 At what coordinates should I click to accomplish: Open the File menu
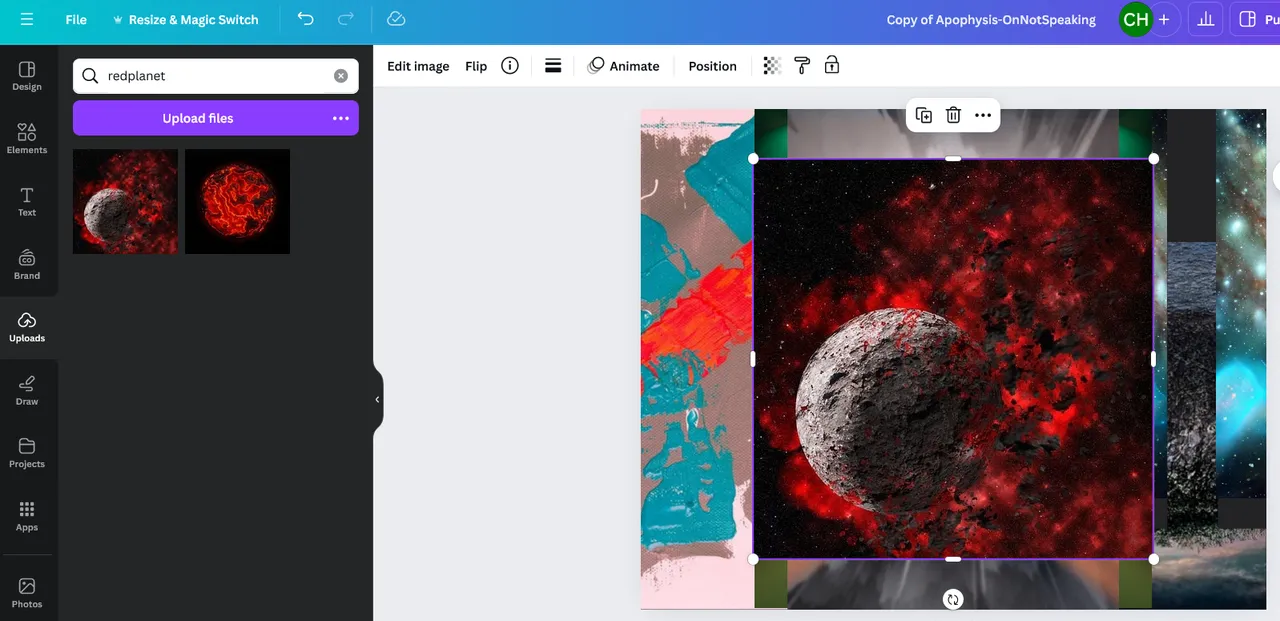point(76,20)
